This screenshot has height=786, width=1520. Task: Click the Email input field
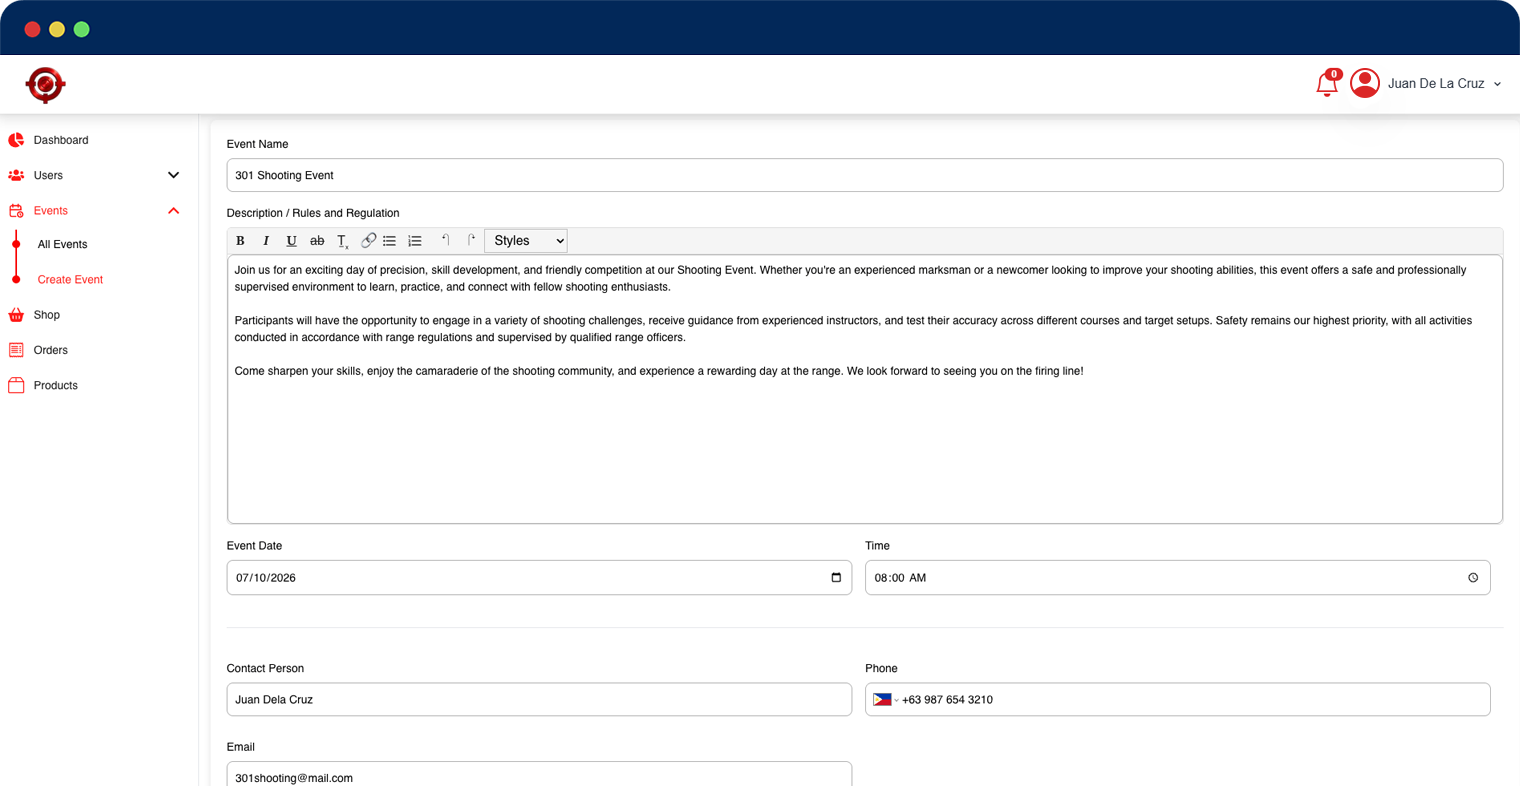pyautogui.click(x=539, y=775)
